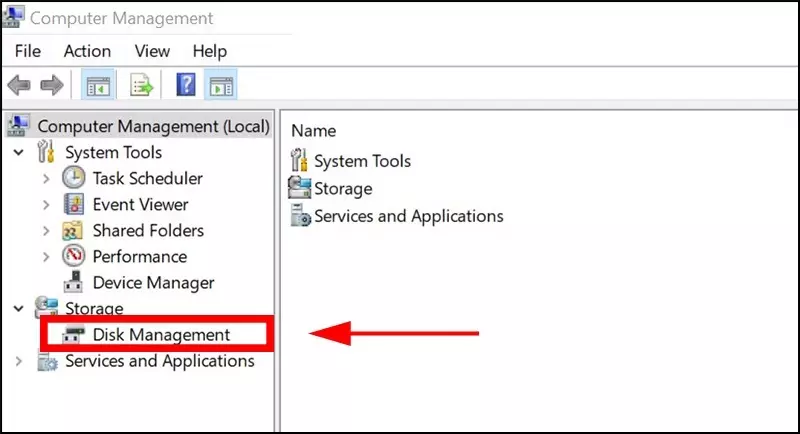Collapse the System Tools tree node
Screen dimensions: 800x434
click(18, 152)
